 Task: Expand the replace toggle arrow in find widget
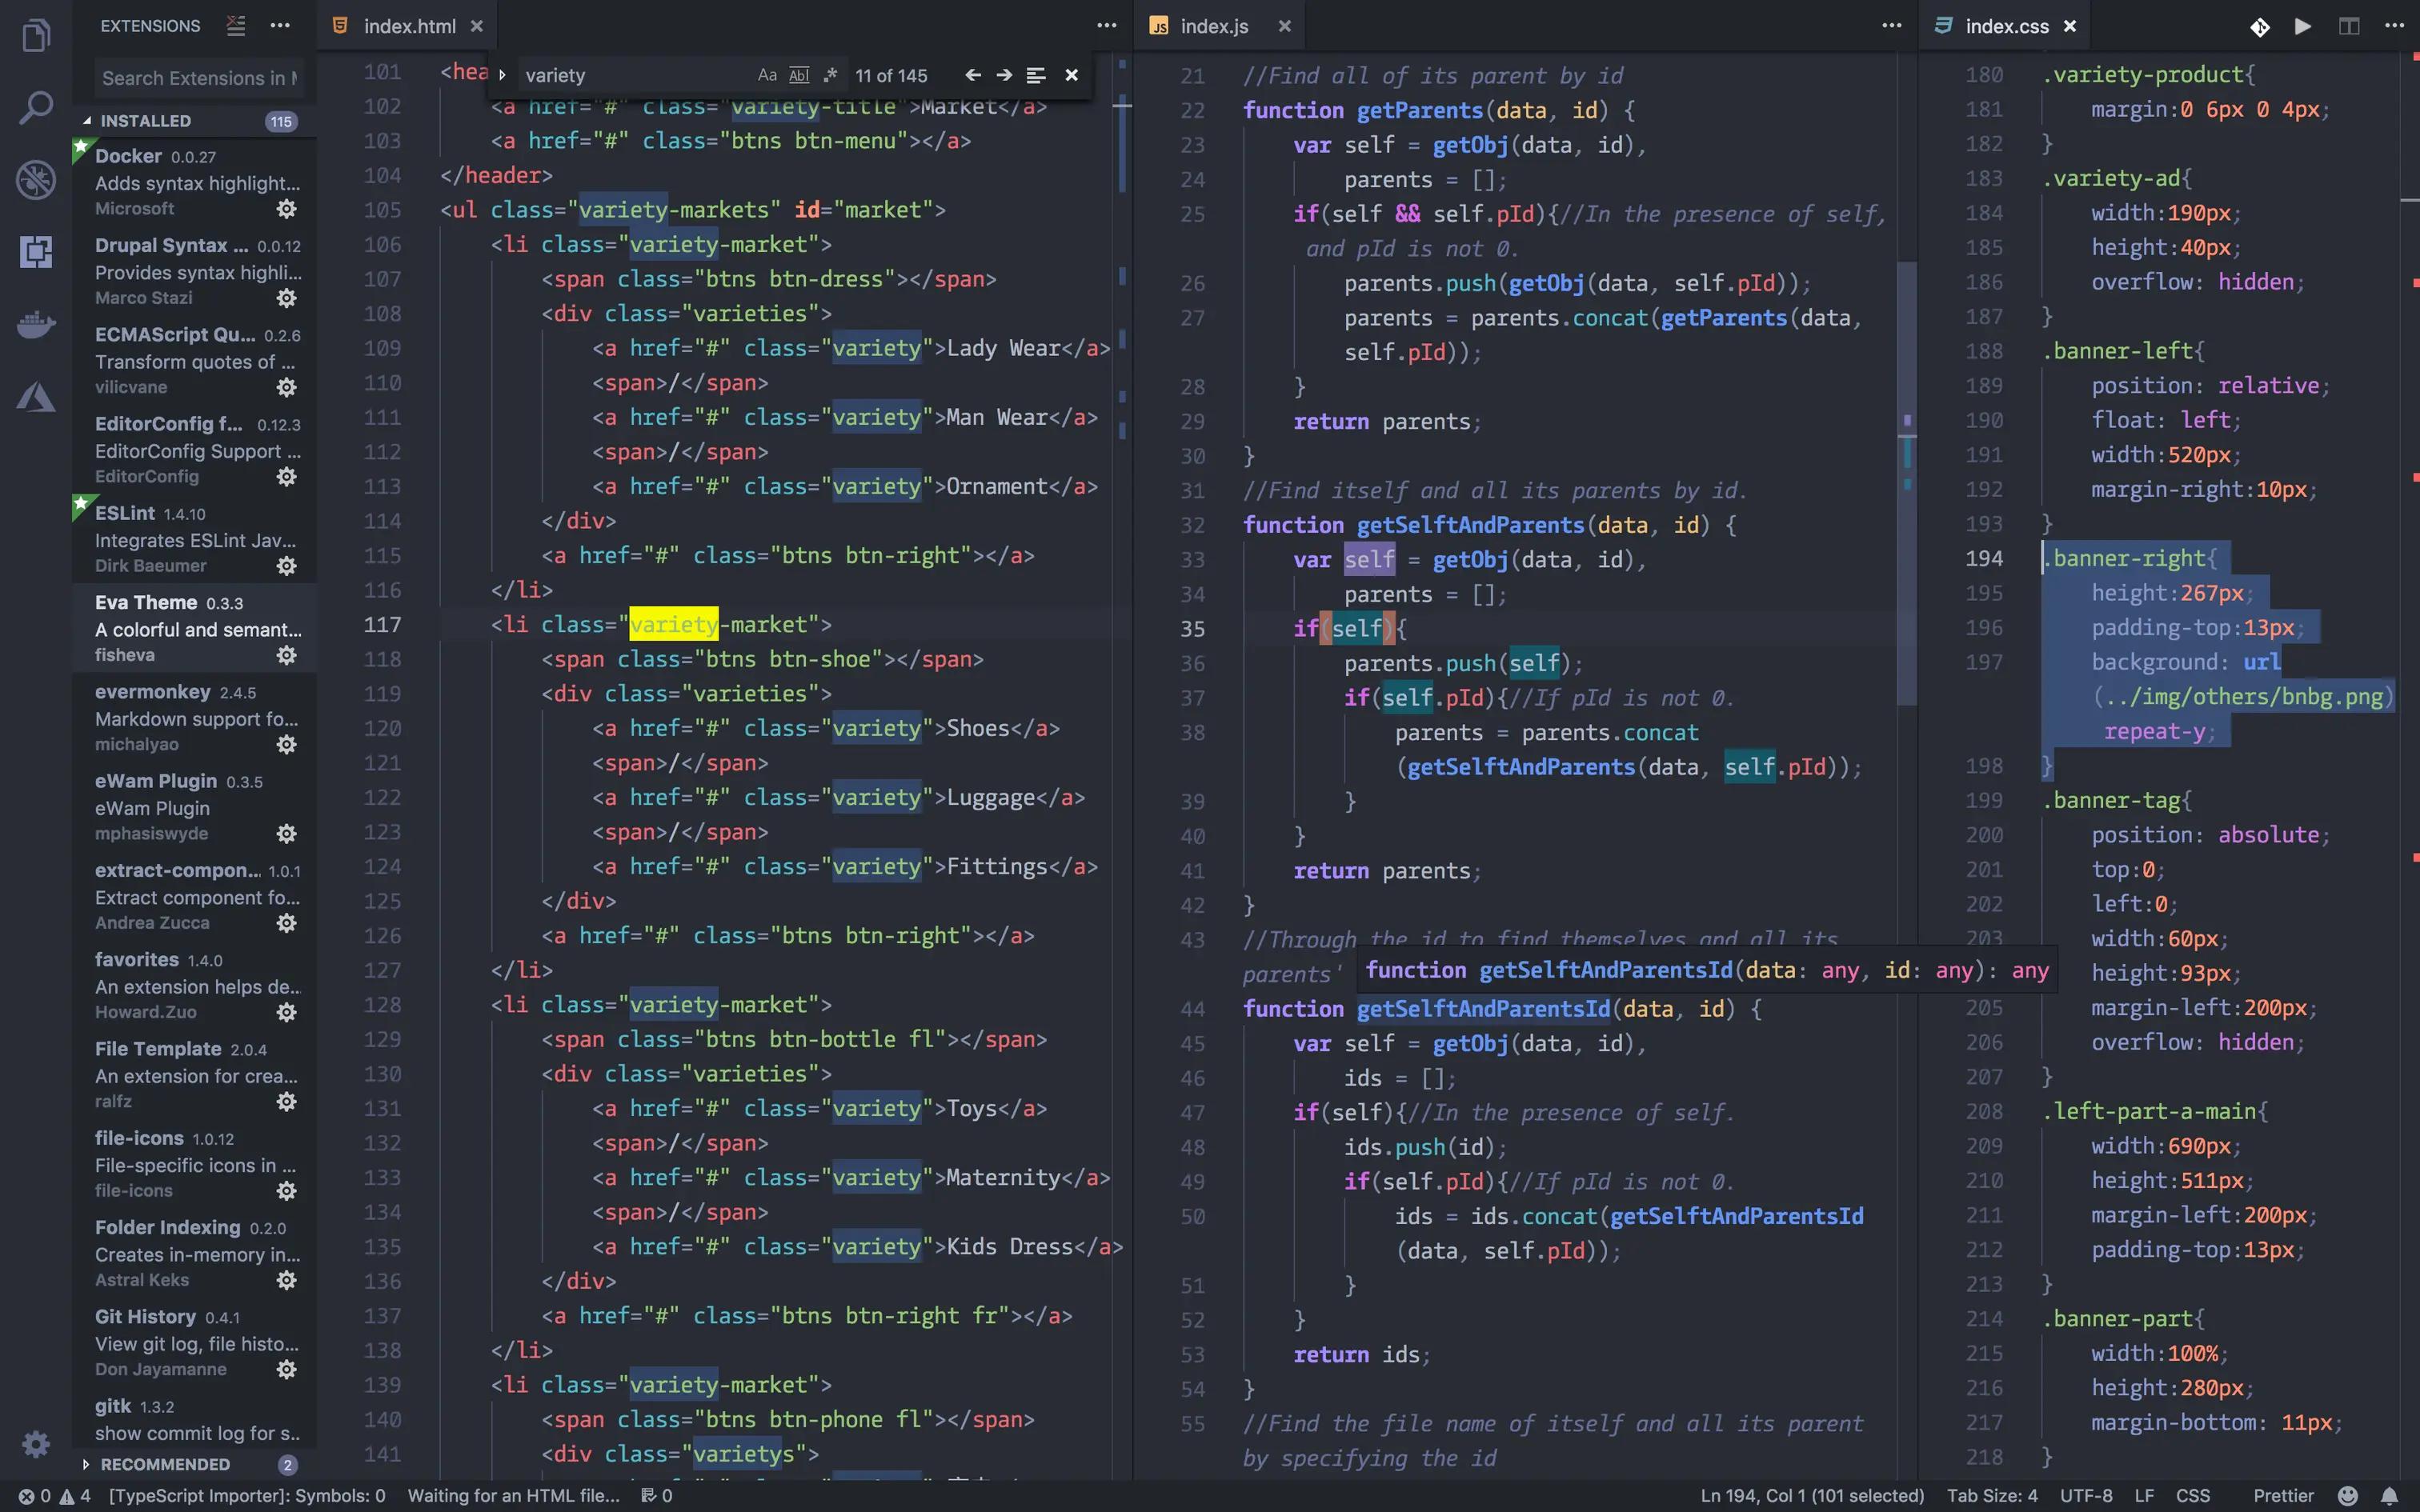pos(502,75)
